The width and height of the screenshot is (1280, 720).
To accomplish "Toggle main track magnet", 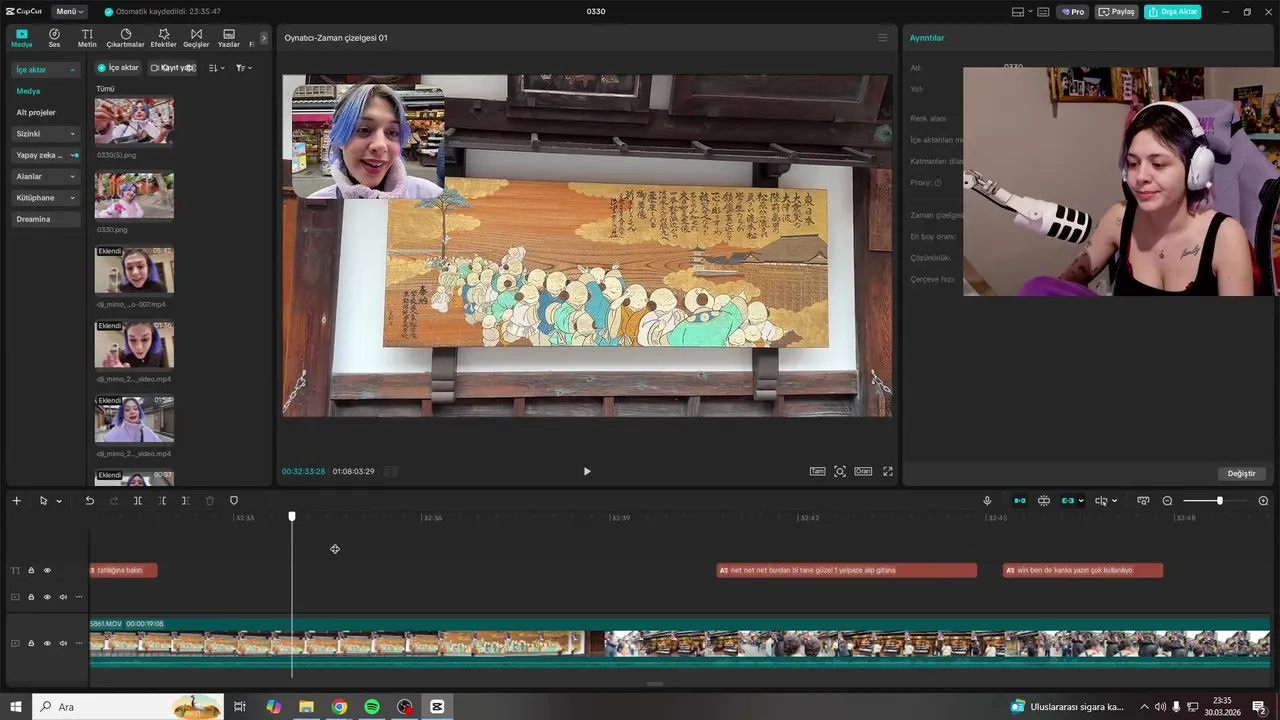I will pos(1020,501).
